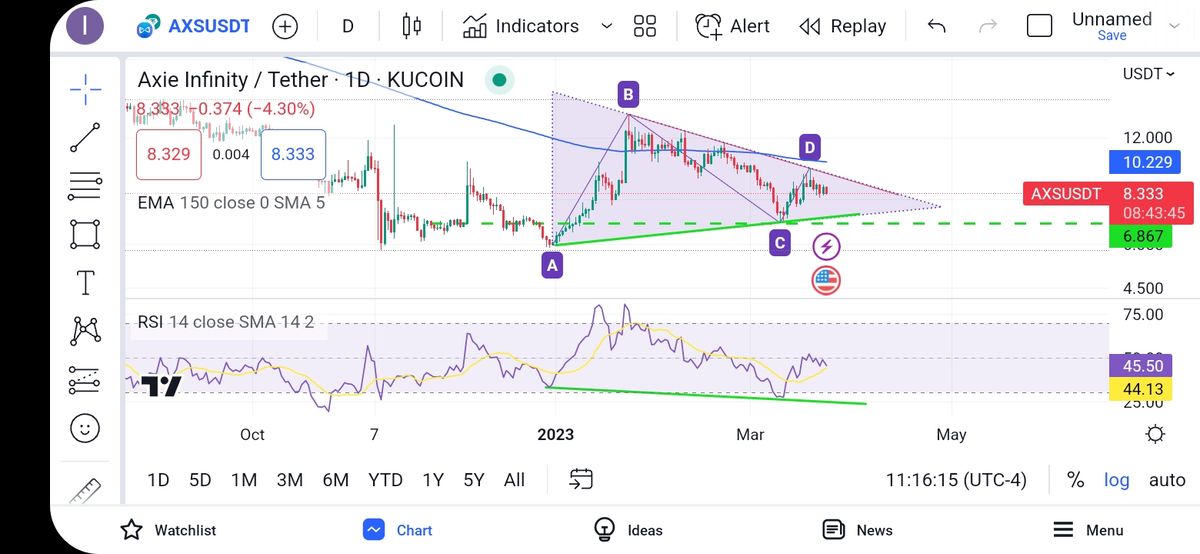Image resolution: width=1200 pixels, height=554 pixels.
Task: Open the USDT currency dropdown
Action: [x=1148, y=73]
